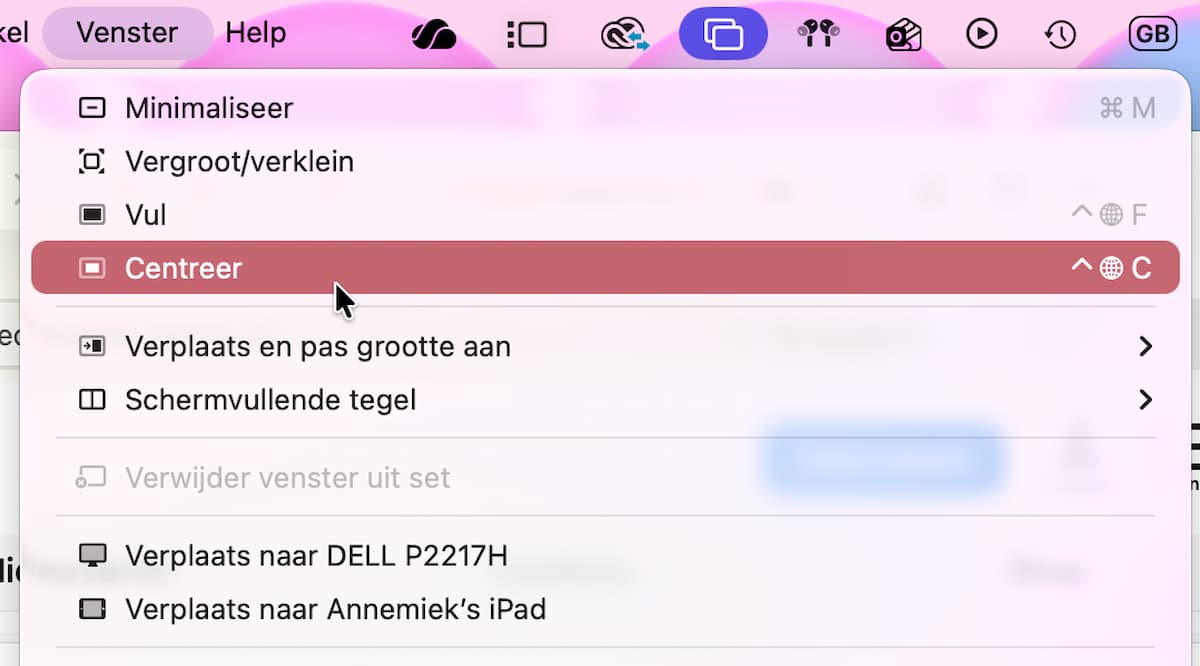Image resolution: width=1200 pixels, height=666 pixels.
Task: Click the Vul window icon
Action: tap(92, 215)
